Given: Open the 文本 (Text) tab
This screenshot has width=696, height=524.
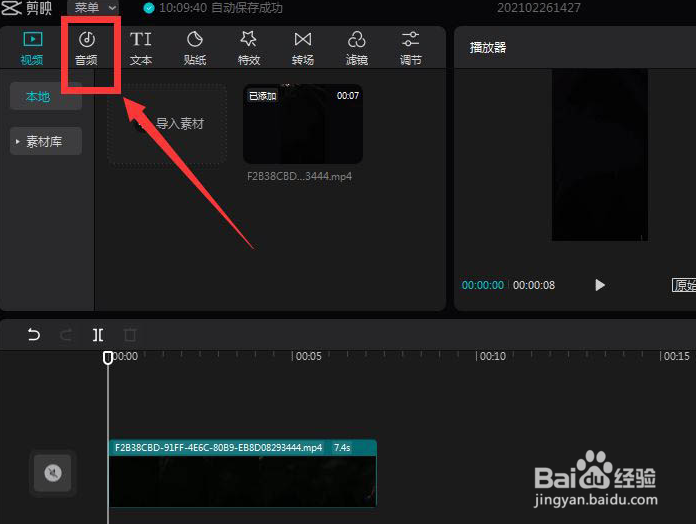Looking at the screenshot, I should tap(141, 48).
